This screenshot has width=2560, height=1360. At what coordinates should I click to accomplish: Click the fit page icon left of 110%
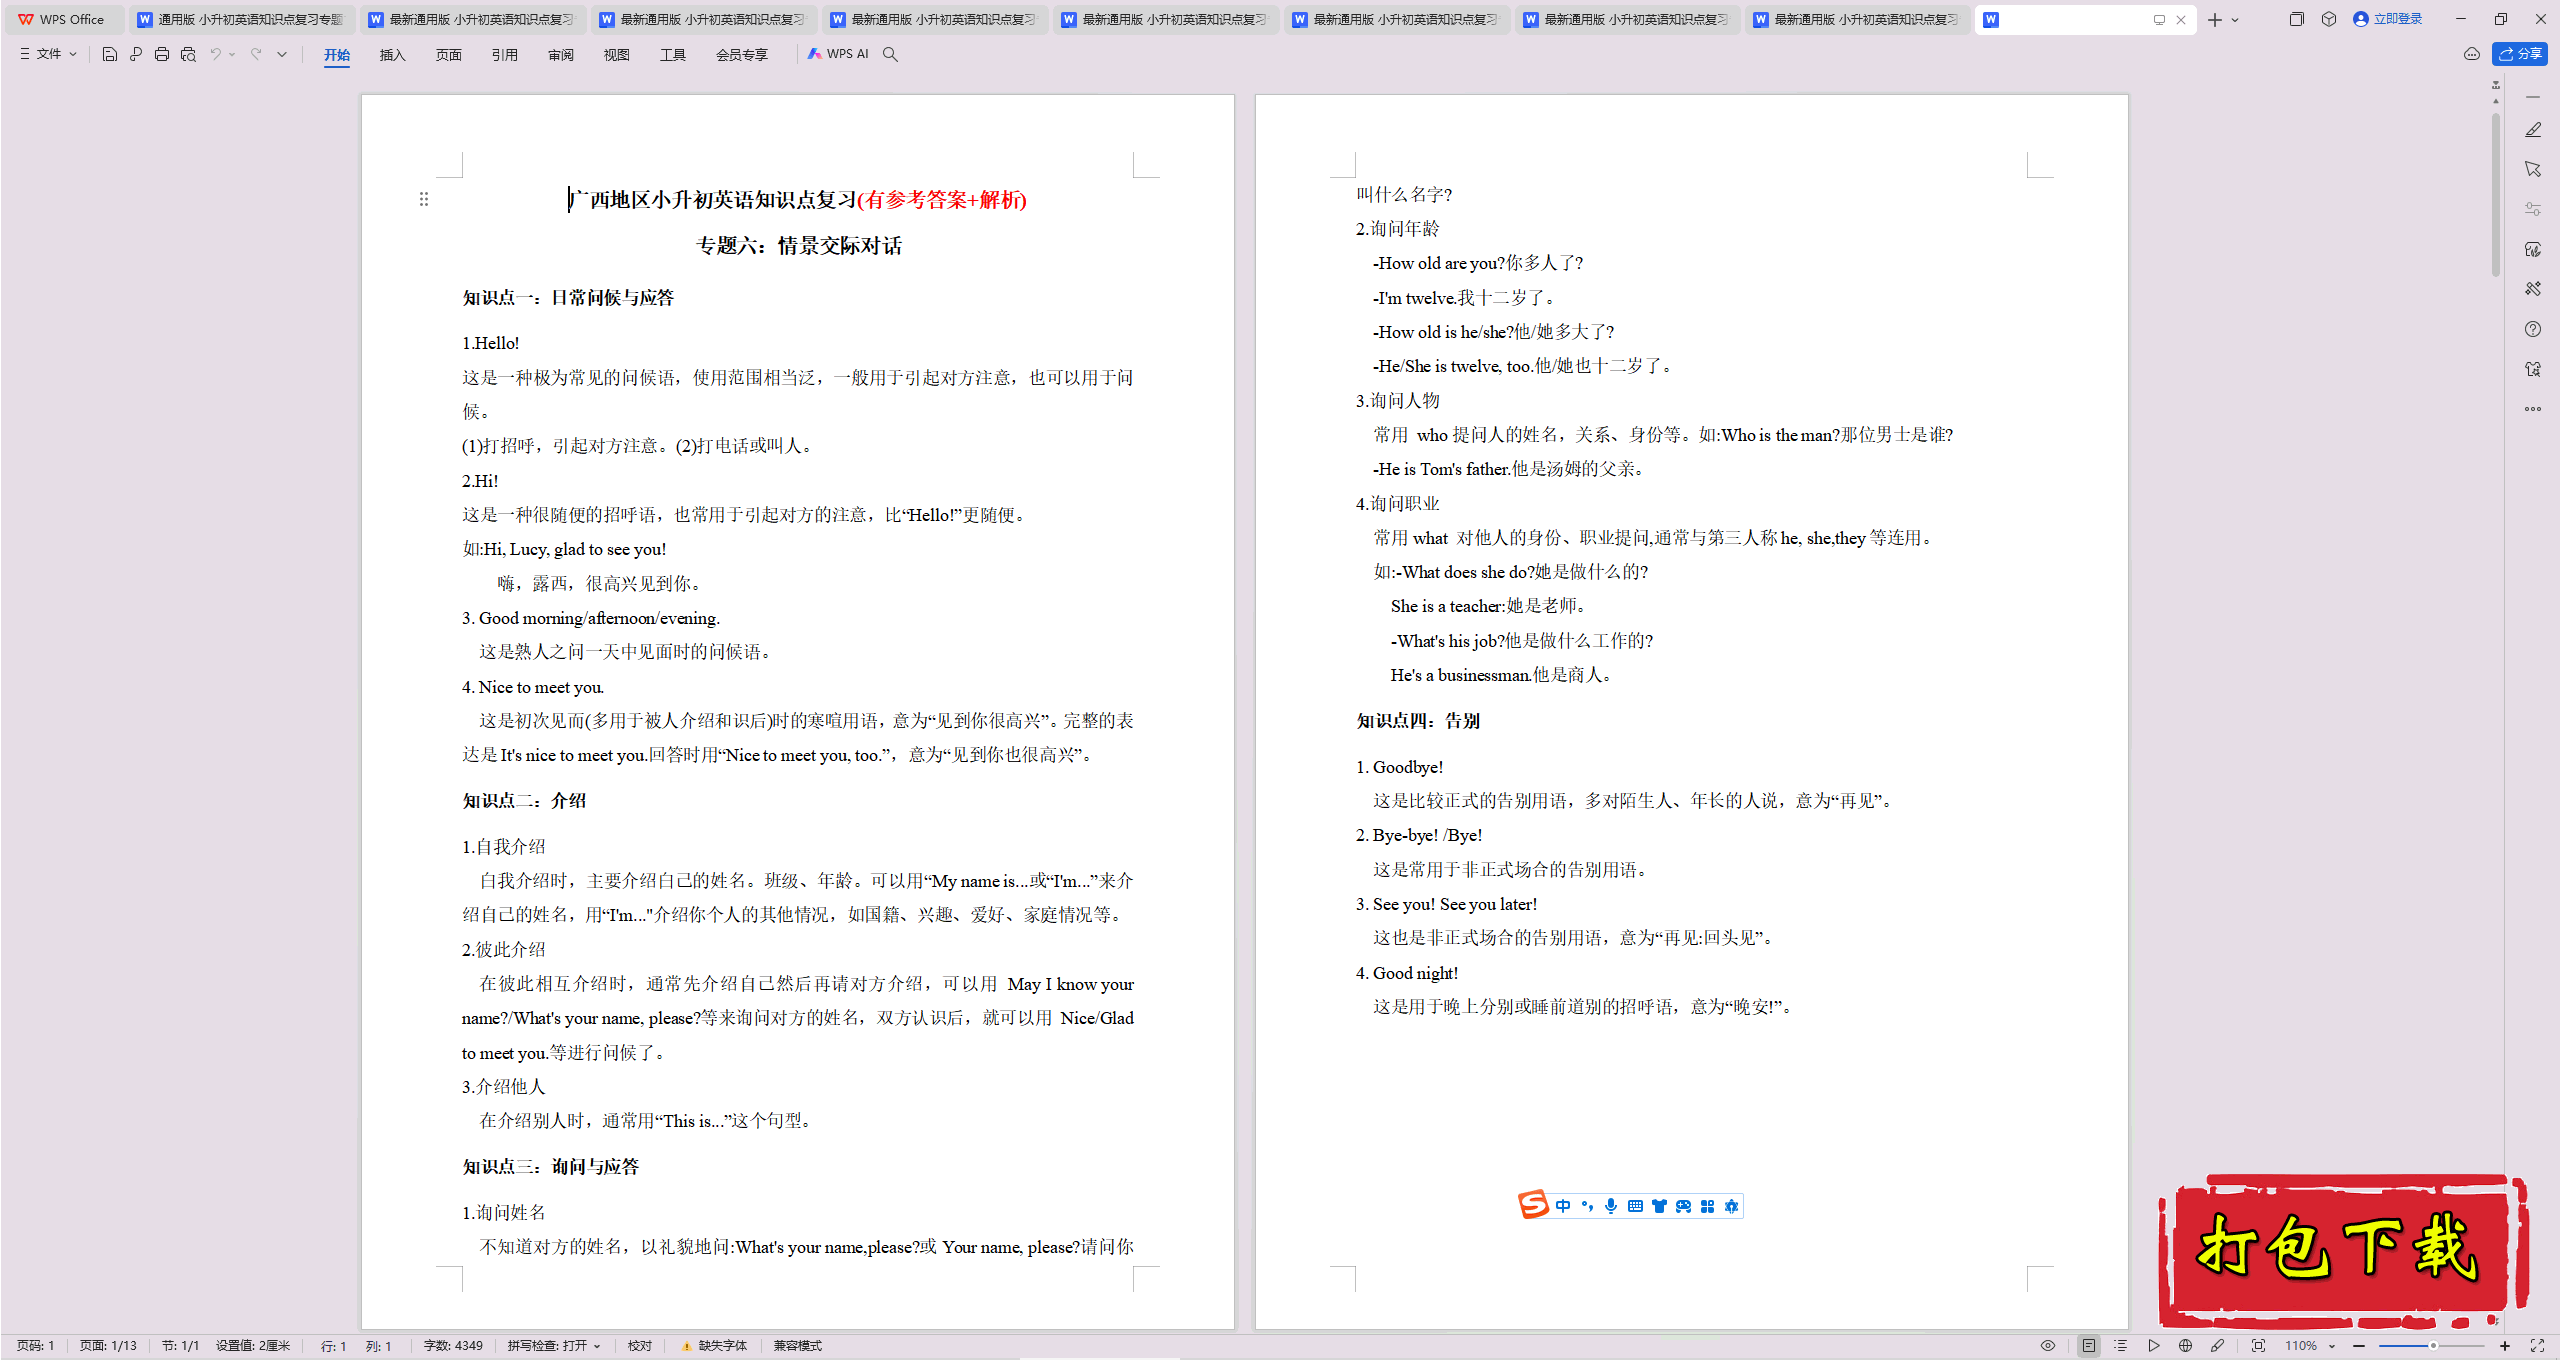coord(2258,1346)
